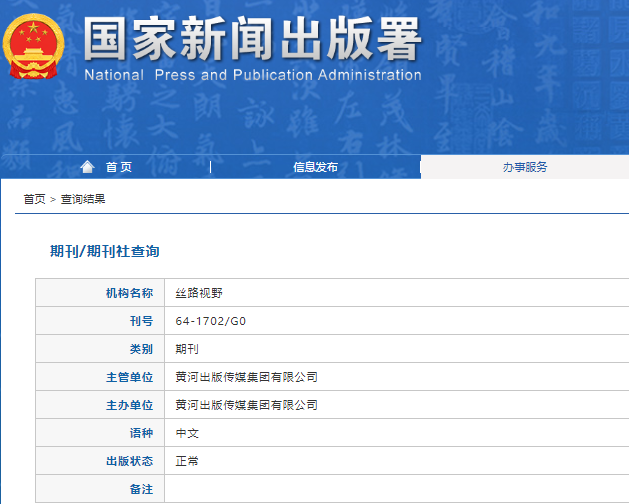629x504 pixels.
Task: Open the 信息发布 navigation tab
Action: pyautogui.click(x=315, y=167)
